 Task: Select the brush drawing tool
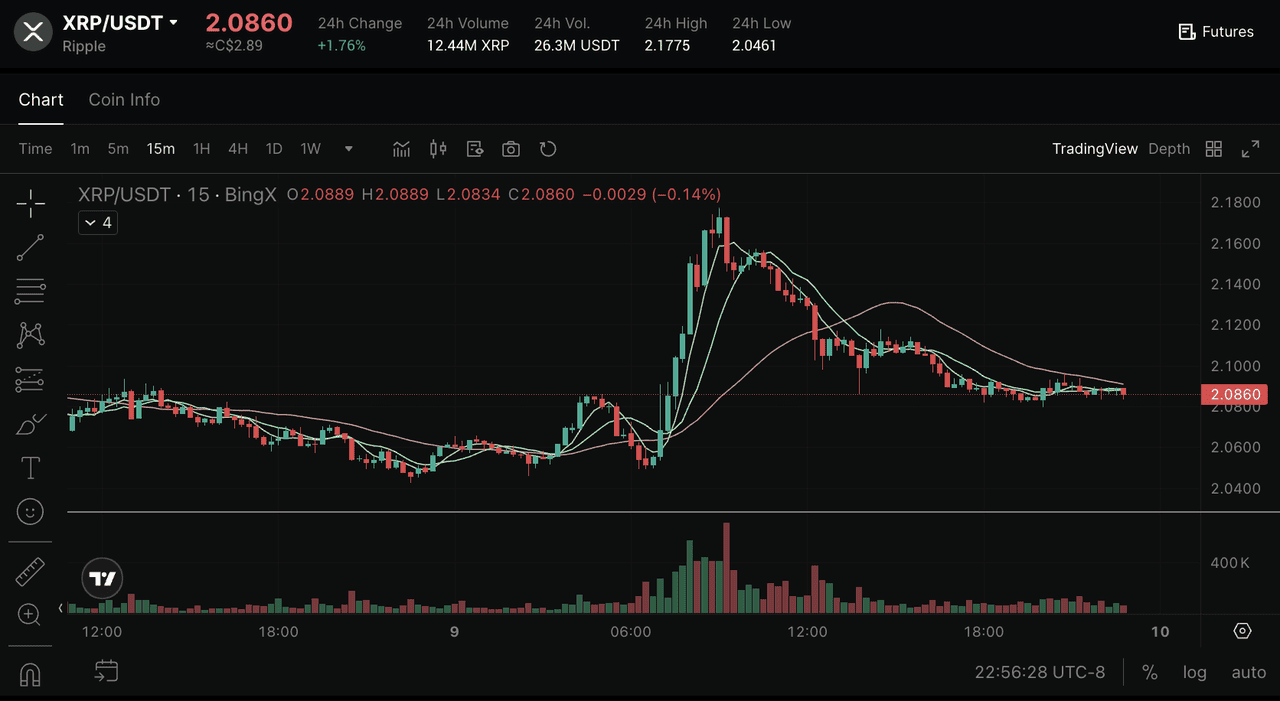(30, 424)
